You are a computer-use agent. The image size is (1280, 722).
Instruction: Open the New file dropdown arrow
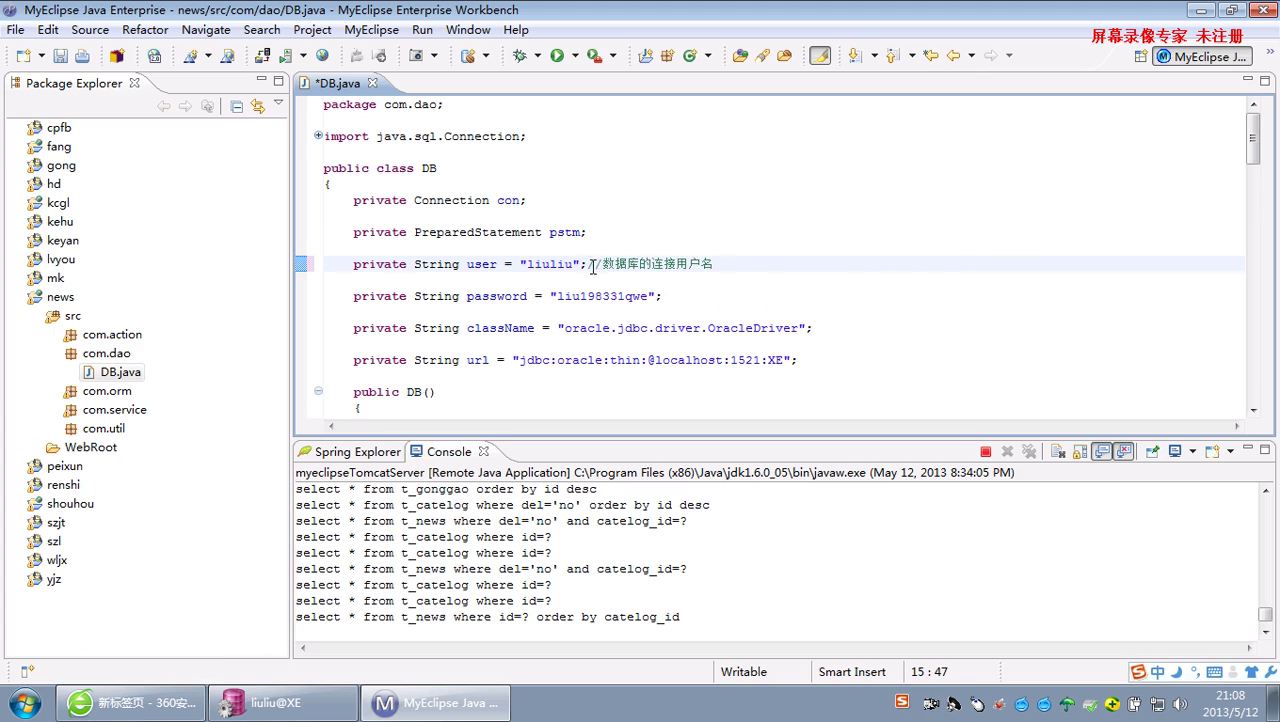[41, 56]
